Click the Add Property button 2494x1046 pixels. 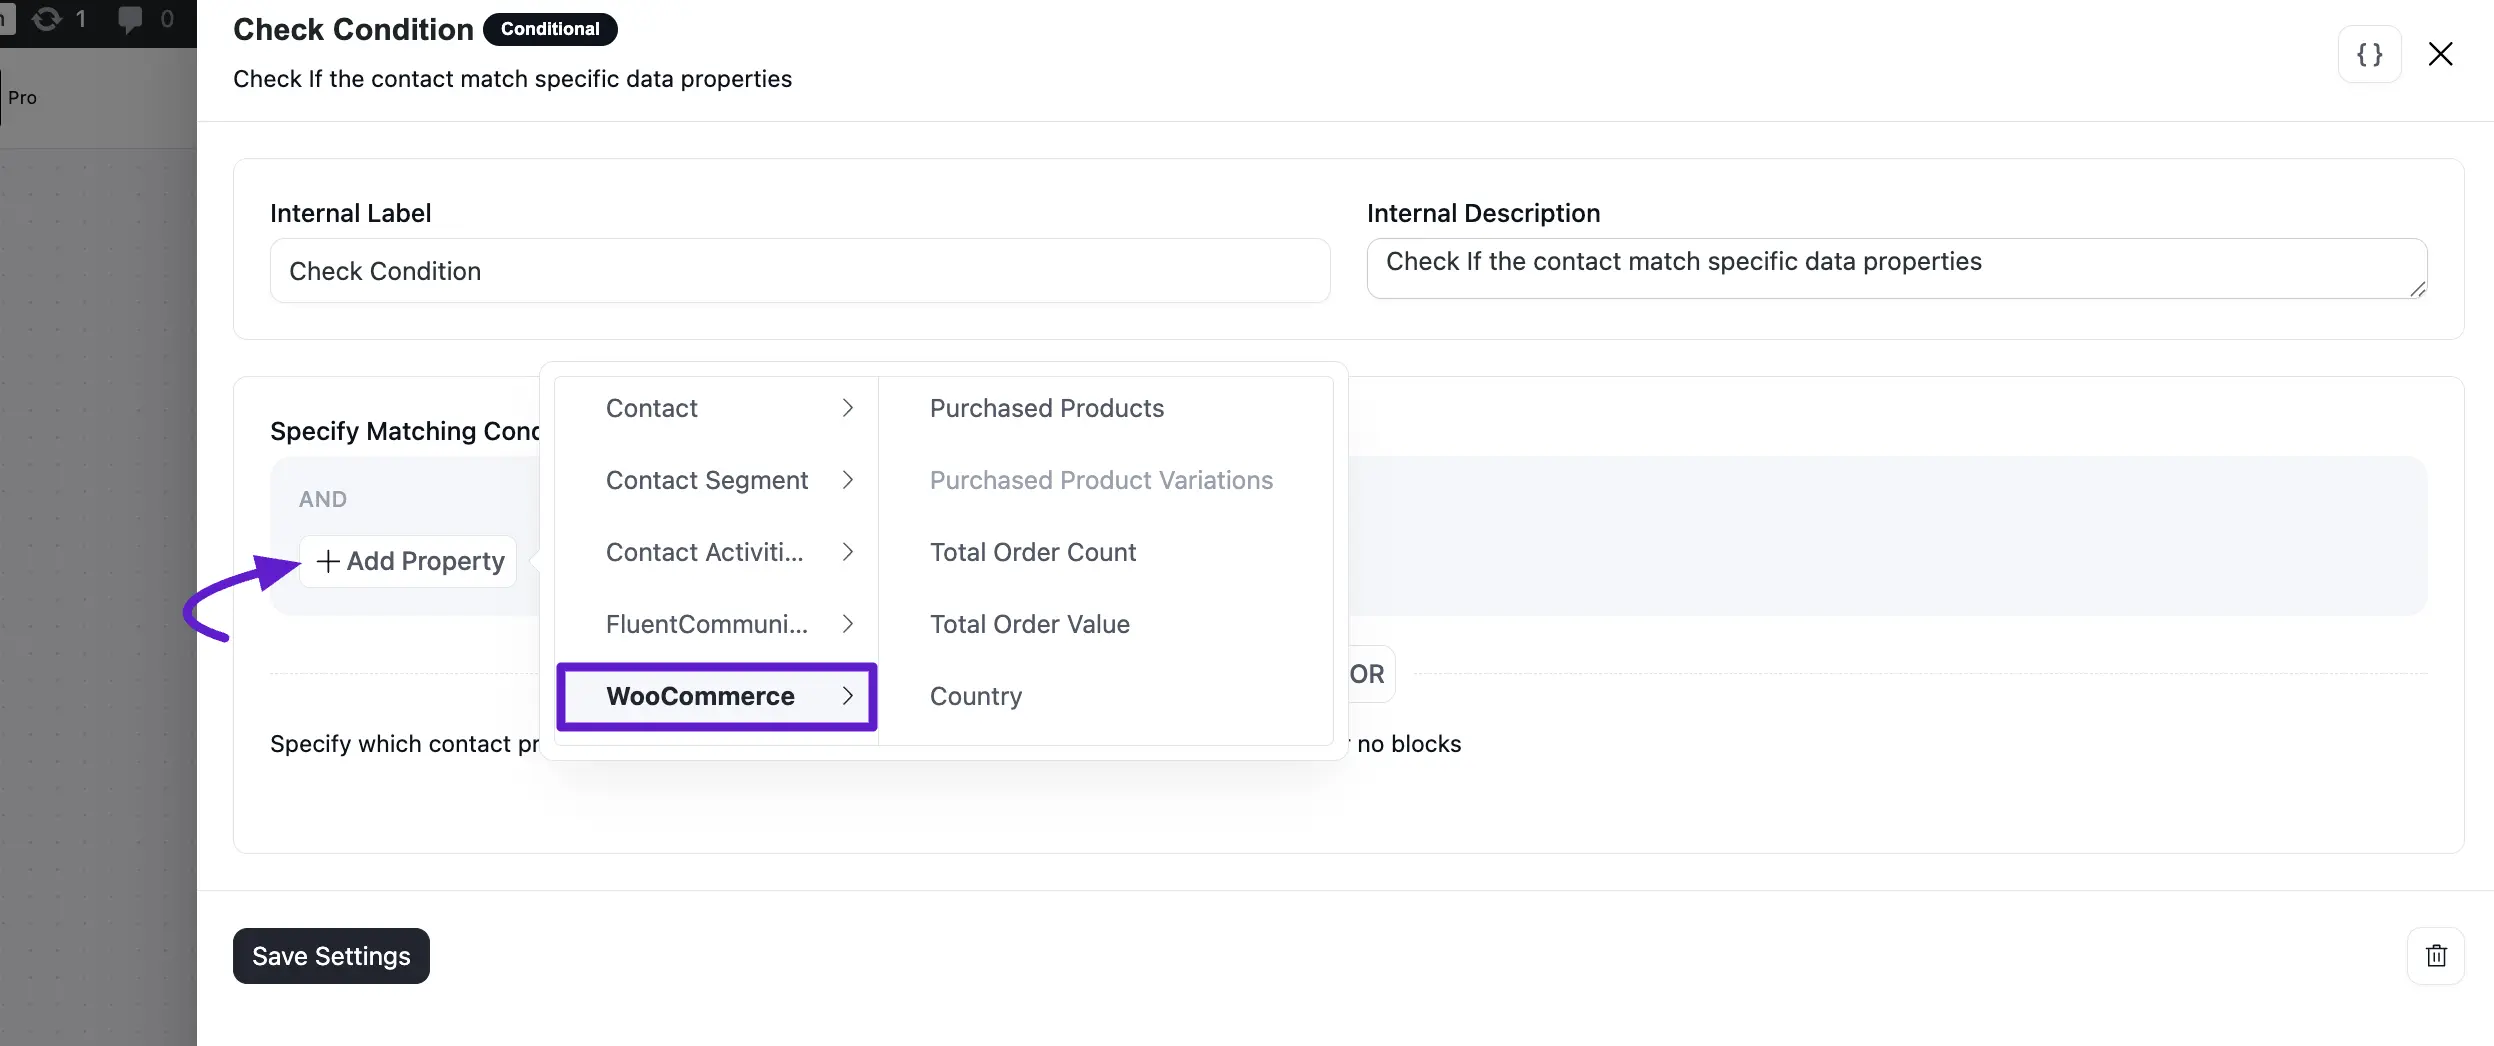click(408, 561)
